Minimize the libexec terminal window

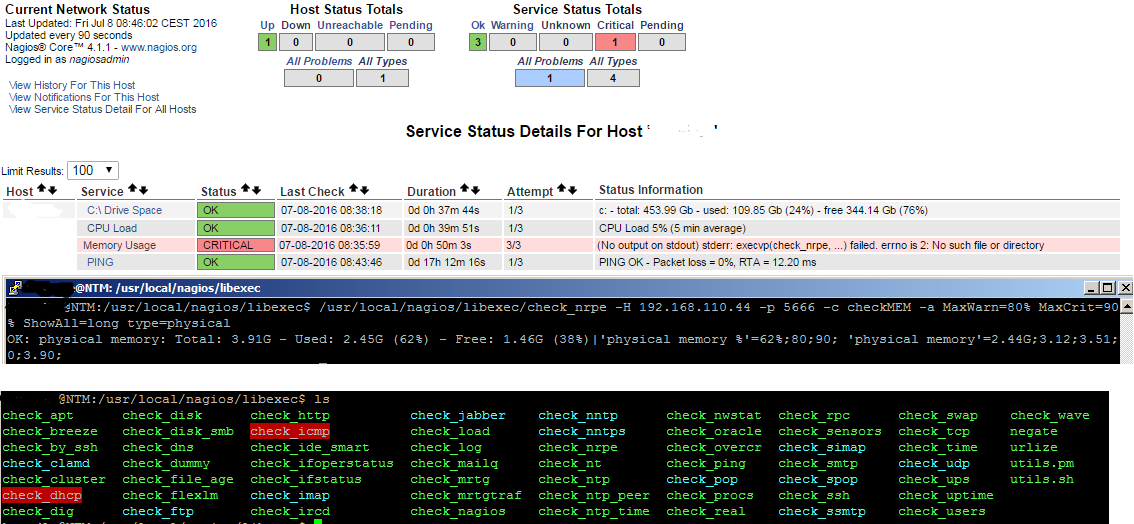[1092, 288]
